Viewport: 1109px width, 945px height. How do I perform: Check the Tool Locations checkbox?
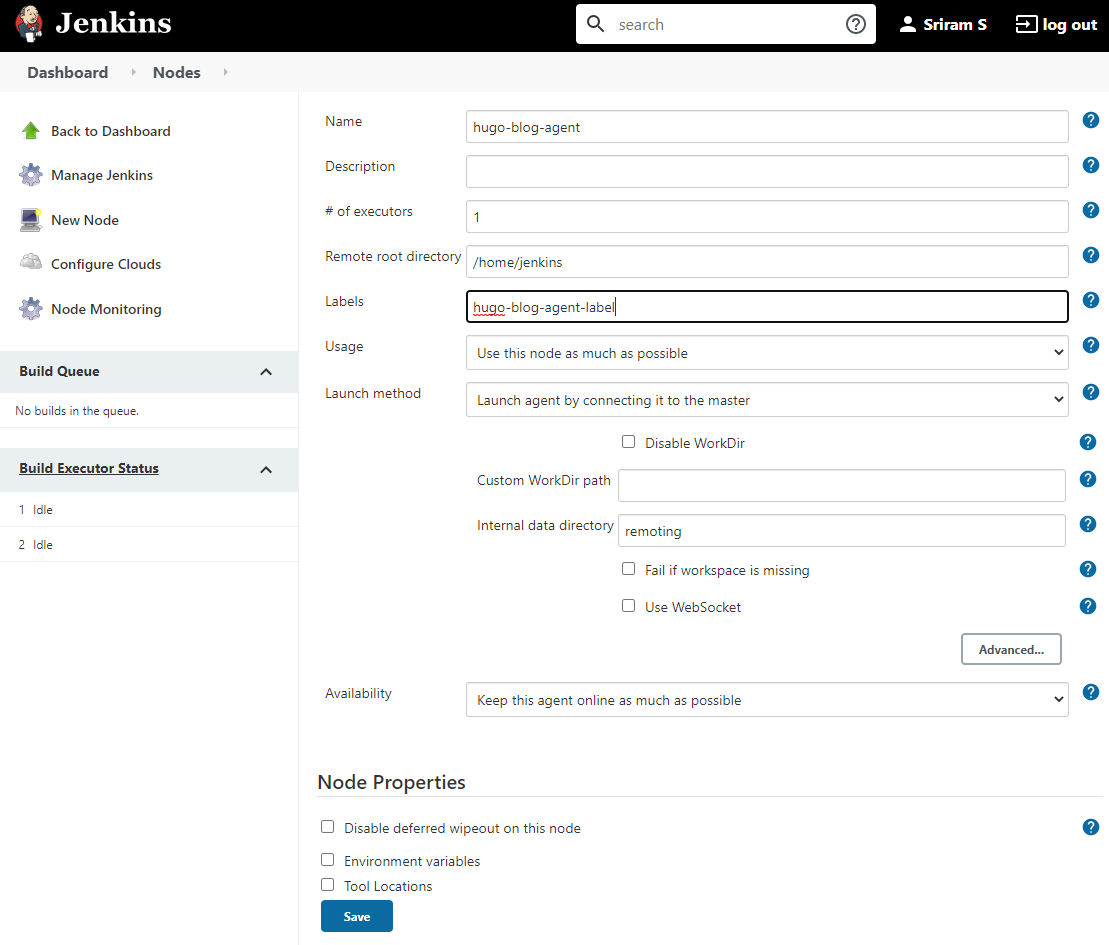[327, 885]
